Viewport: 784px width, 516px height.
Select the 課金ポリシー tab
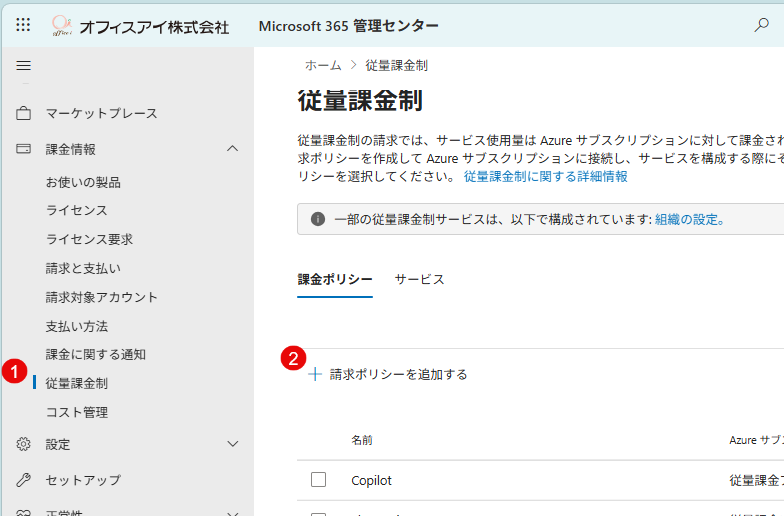pyautogui.click(x=335, y=280)
